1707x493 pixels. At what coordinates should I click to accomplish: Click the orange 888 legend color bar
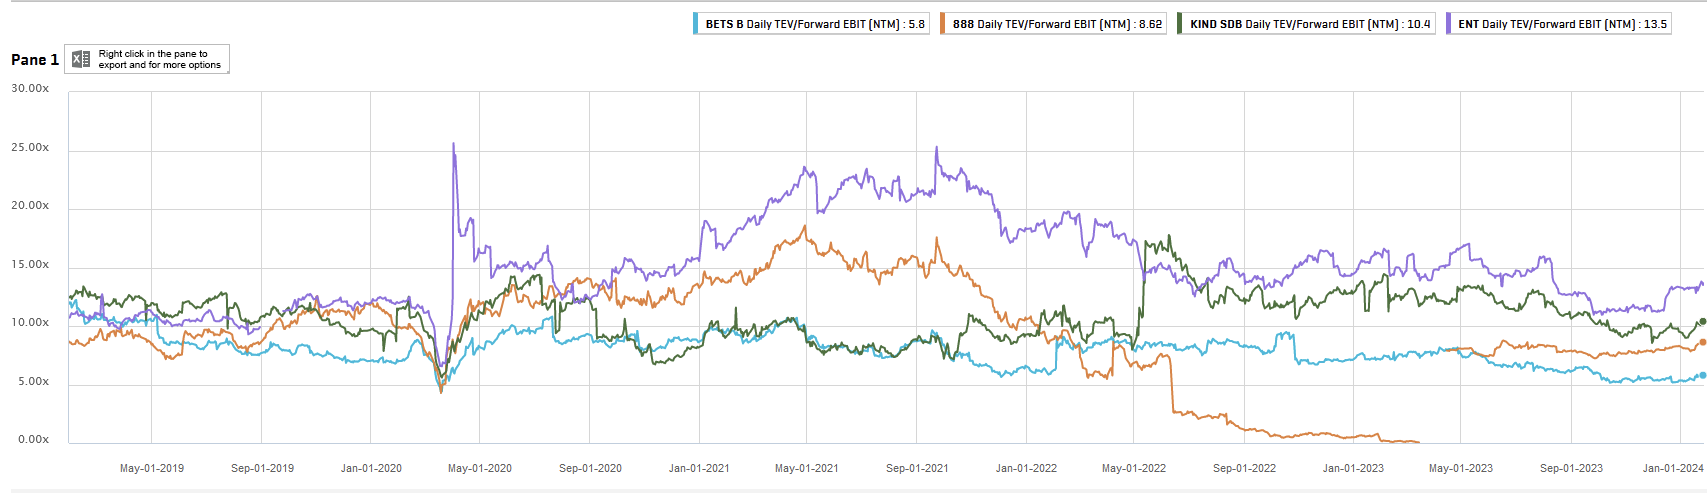[x=943, y=24]
